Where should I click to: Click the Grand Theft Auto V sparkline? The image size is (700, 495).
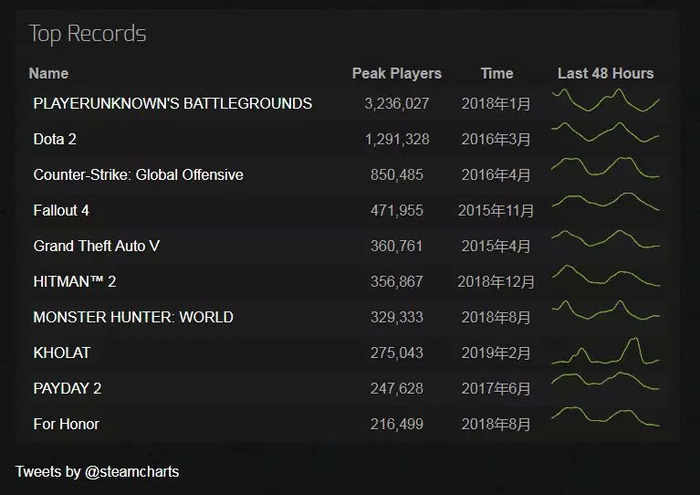(605, 239)
